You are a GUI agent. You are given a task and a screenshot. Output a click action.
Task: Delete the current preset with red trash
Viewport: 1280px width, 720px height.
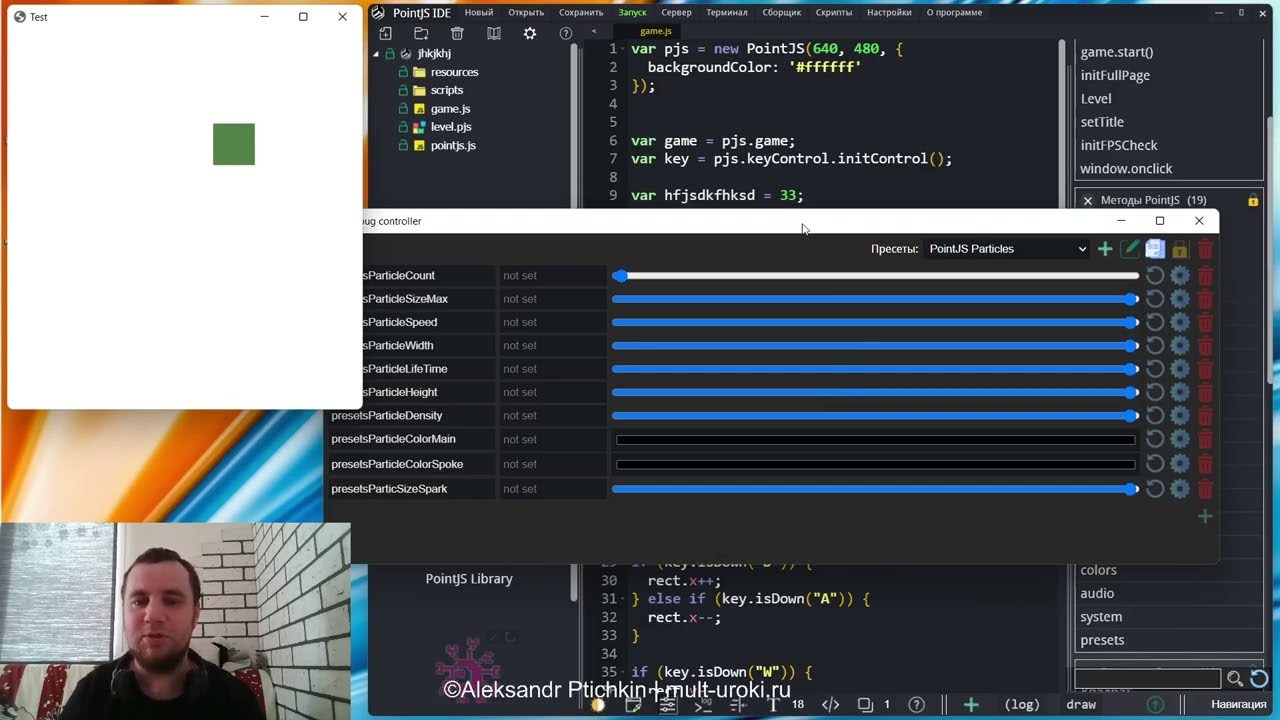click(1205, 249)
